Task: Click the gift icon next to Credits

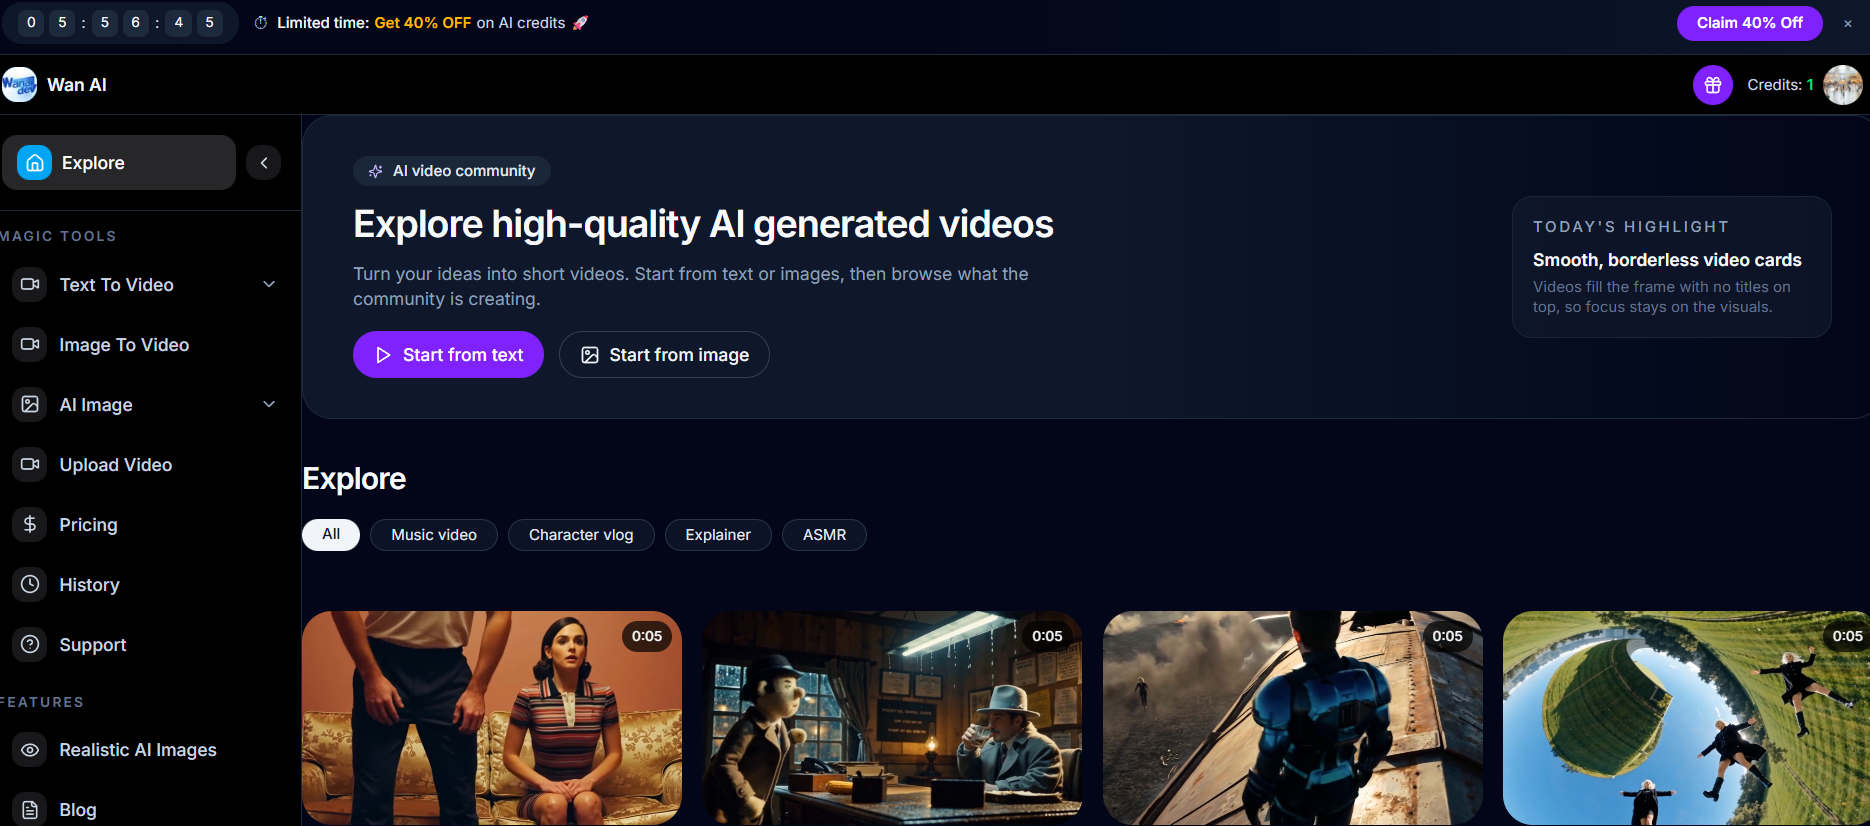Action: pyautogui.click(x=1712, y=85)
